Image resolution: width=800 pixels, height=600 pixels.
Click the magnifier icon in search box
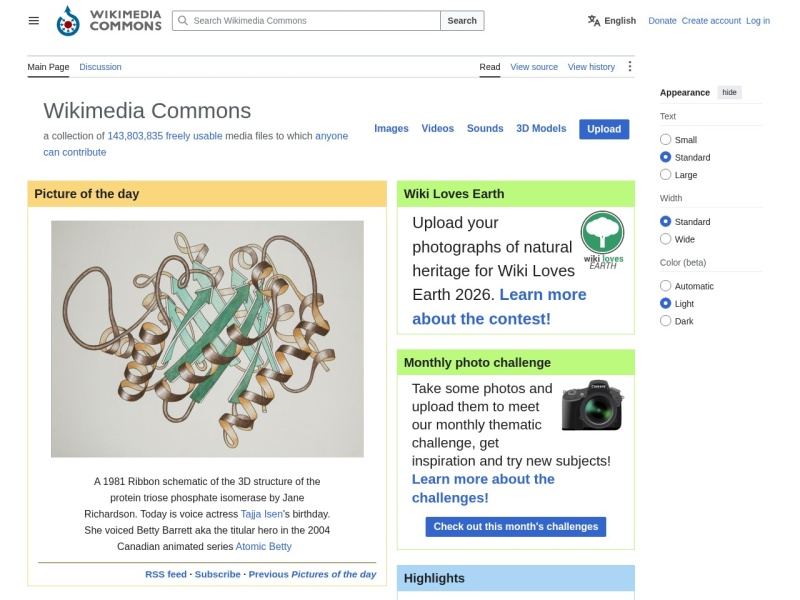(x=183, y=20)
